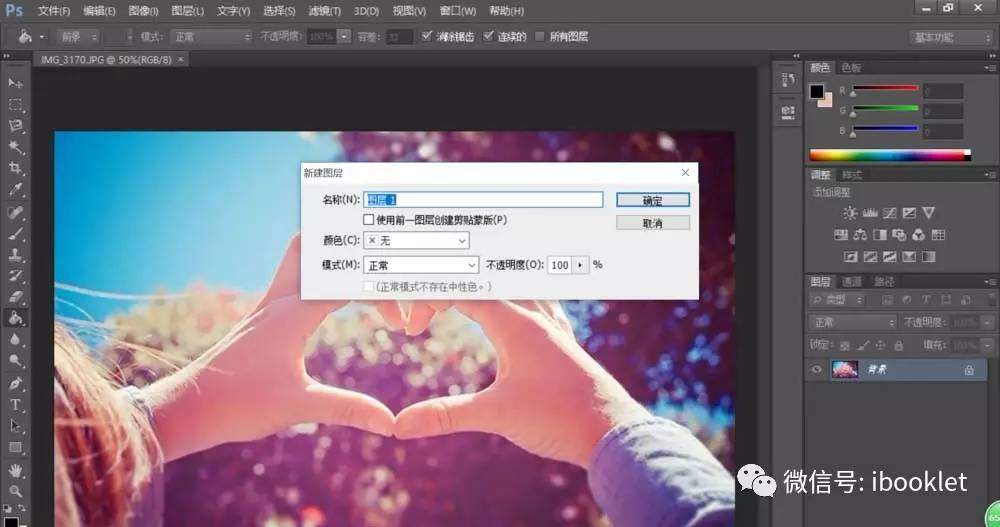Screen dimensions: 1000x527
Task: Open Mode dropdown in New Layer dialog
Action: pyautogui.click(x=421, y=265)
